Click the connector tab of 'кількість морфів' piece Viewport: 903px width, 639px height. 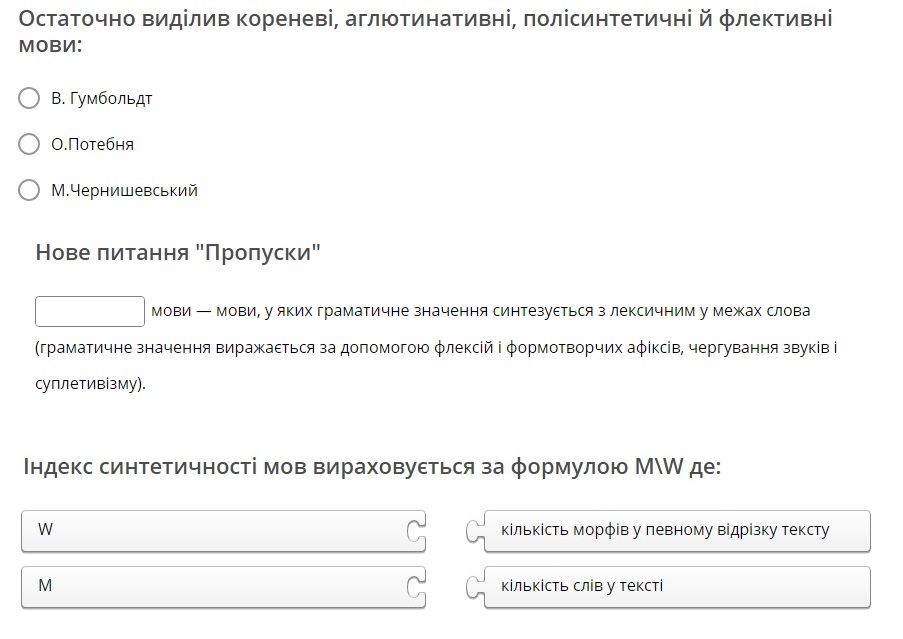click(x=476, y=531)
